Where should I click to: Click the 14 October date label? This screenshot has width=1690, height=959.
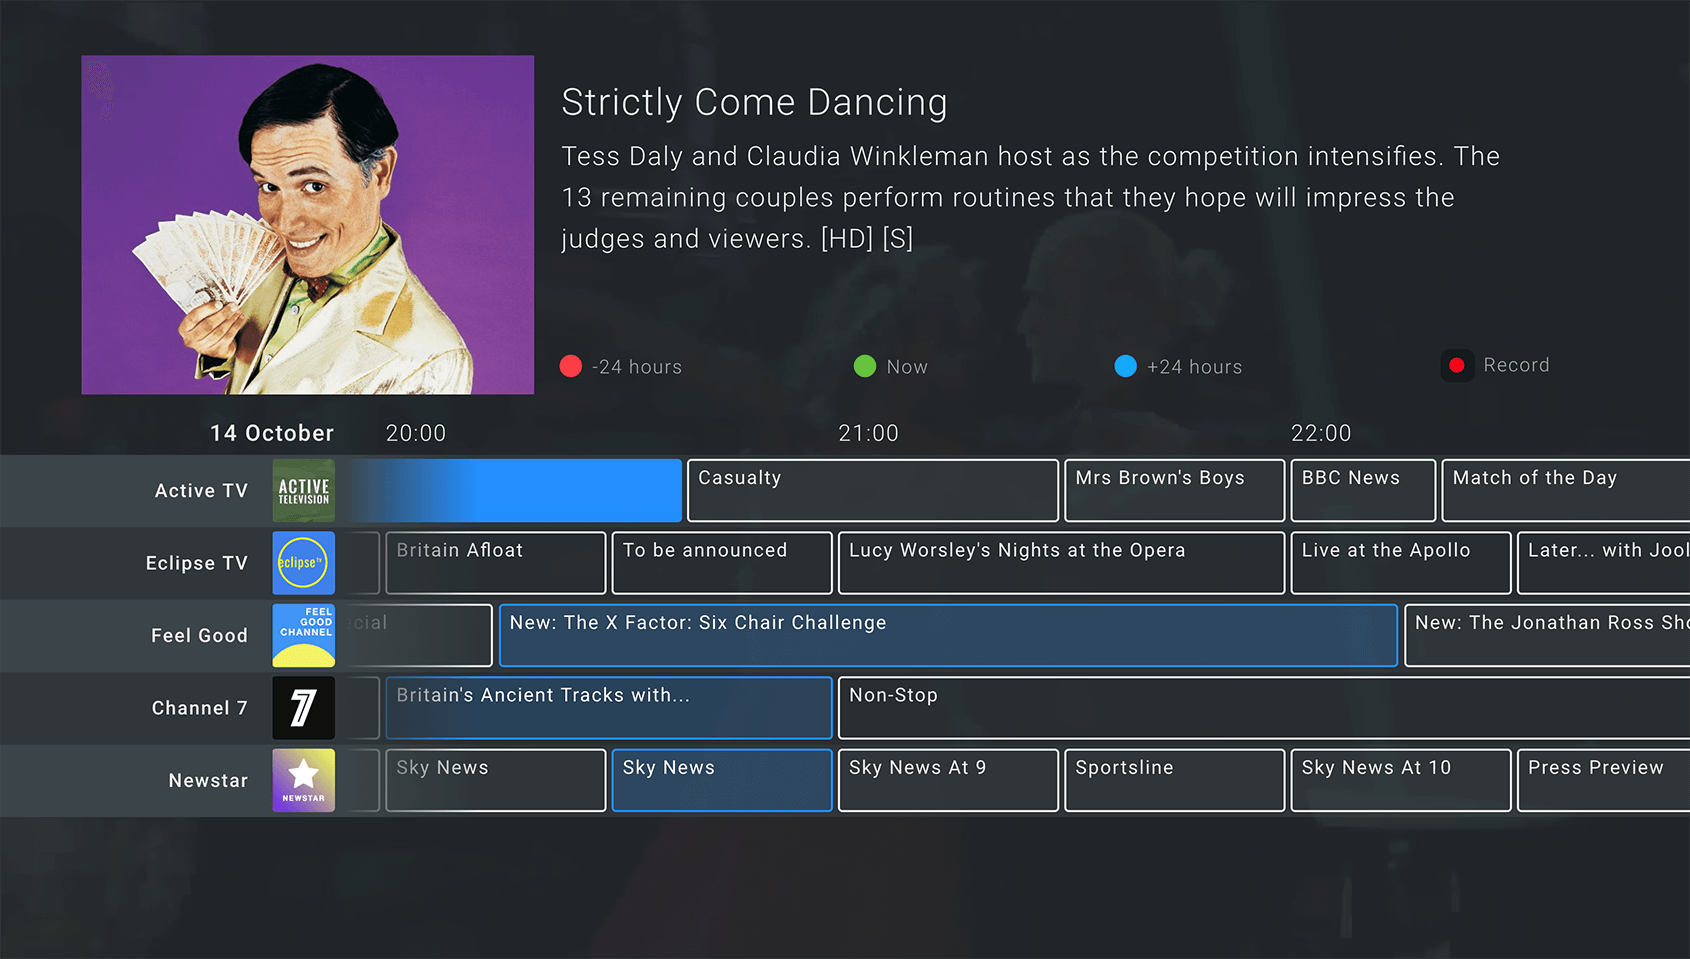tap(272, 433)
